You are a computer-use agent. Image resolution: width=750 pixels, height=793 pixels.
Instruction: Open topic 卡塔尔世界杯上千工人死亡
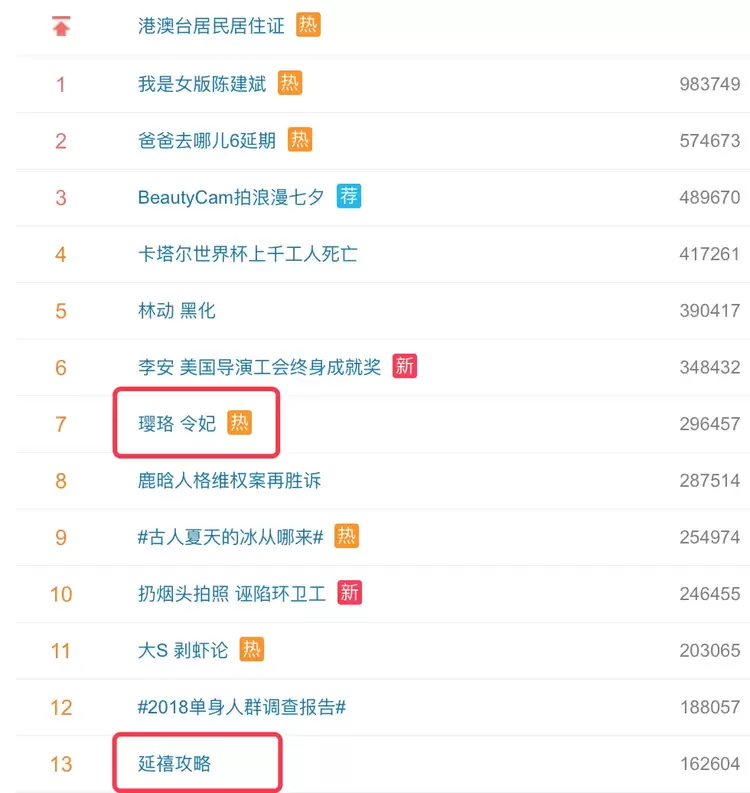point(247,254)
